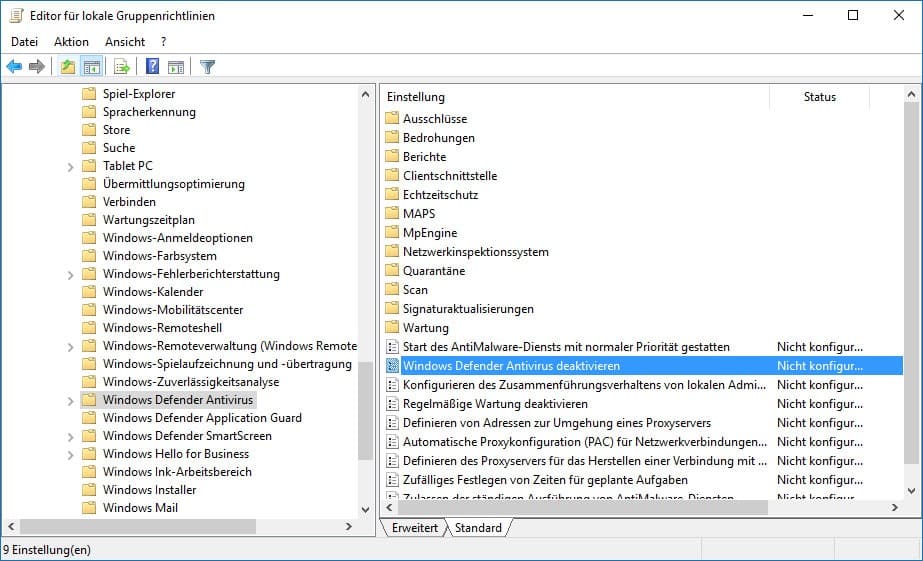Select Windows-Anmeldeoptionen in tree
Image resolution: width=923 pixels, height=561 pixels.
[x=178, y=238]
